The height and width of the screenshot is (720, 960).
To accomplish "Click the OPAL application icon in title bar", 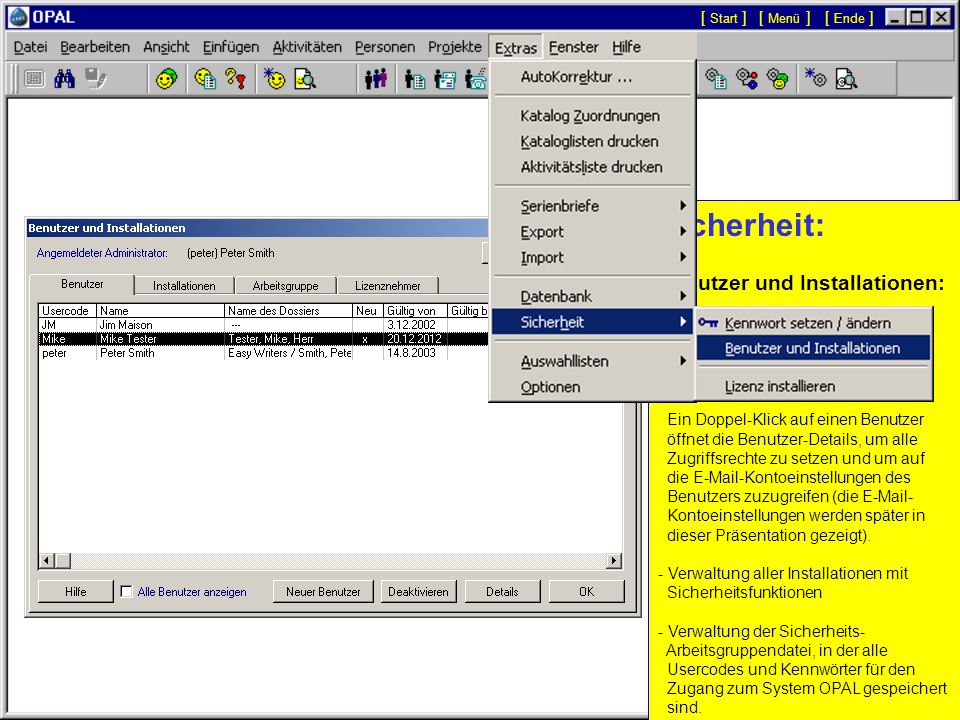I will (x=18, y=17).
